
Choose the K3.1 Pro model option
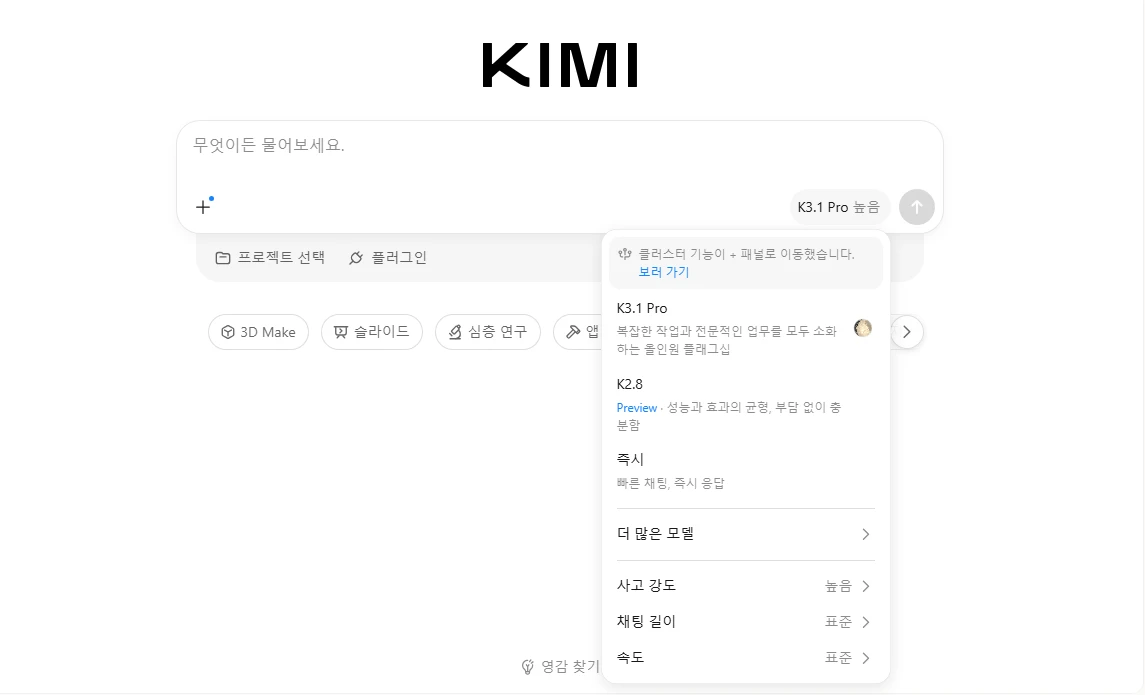pos(746,328)
